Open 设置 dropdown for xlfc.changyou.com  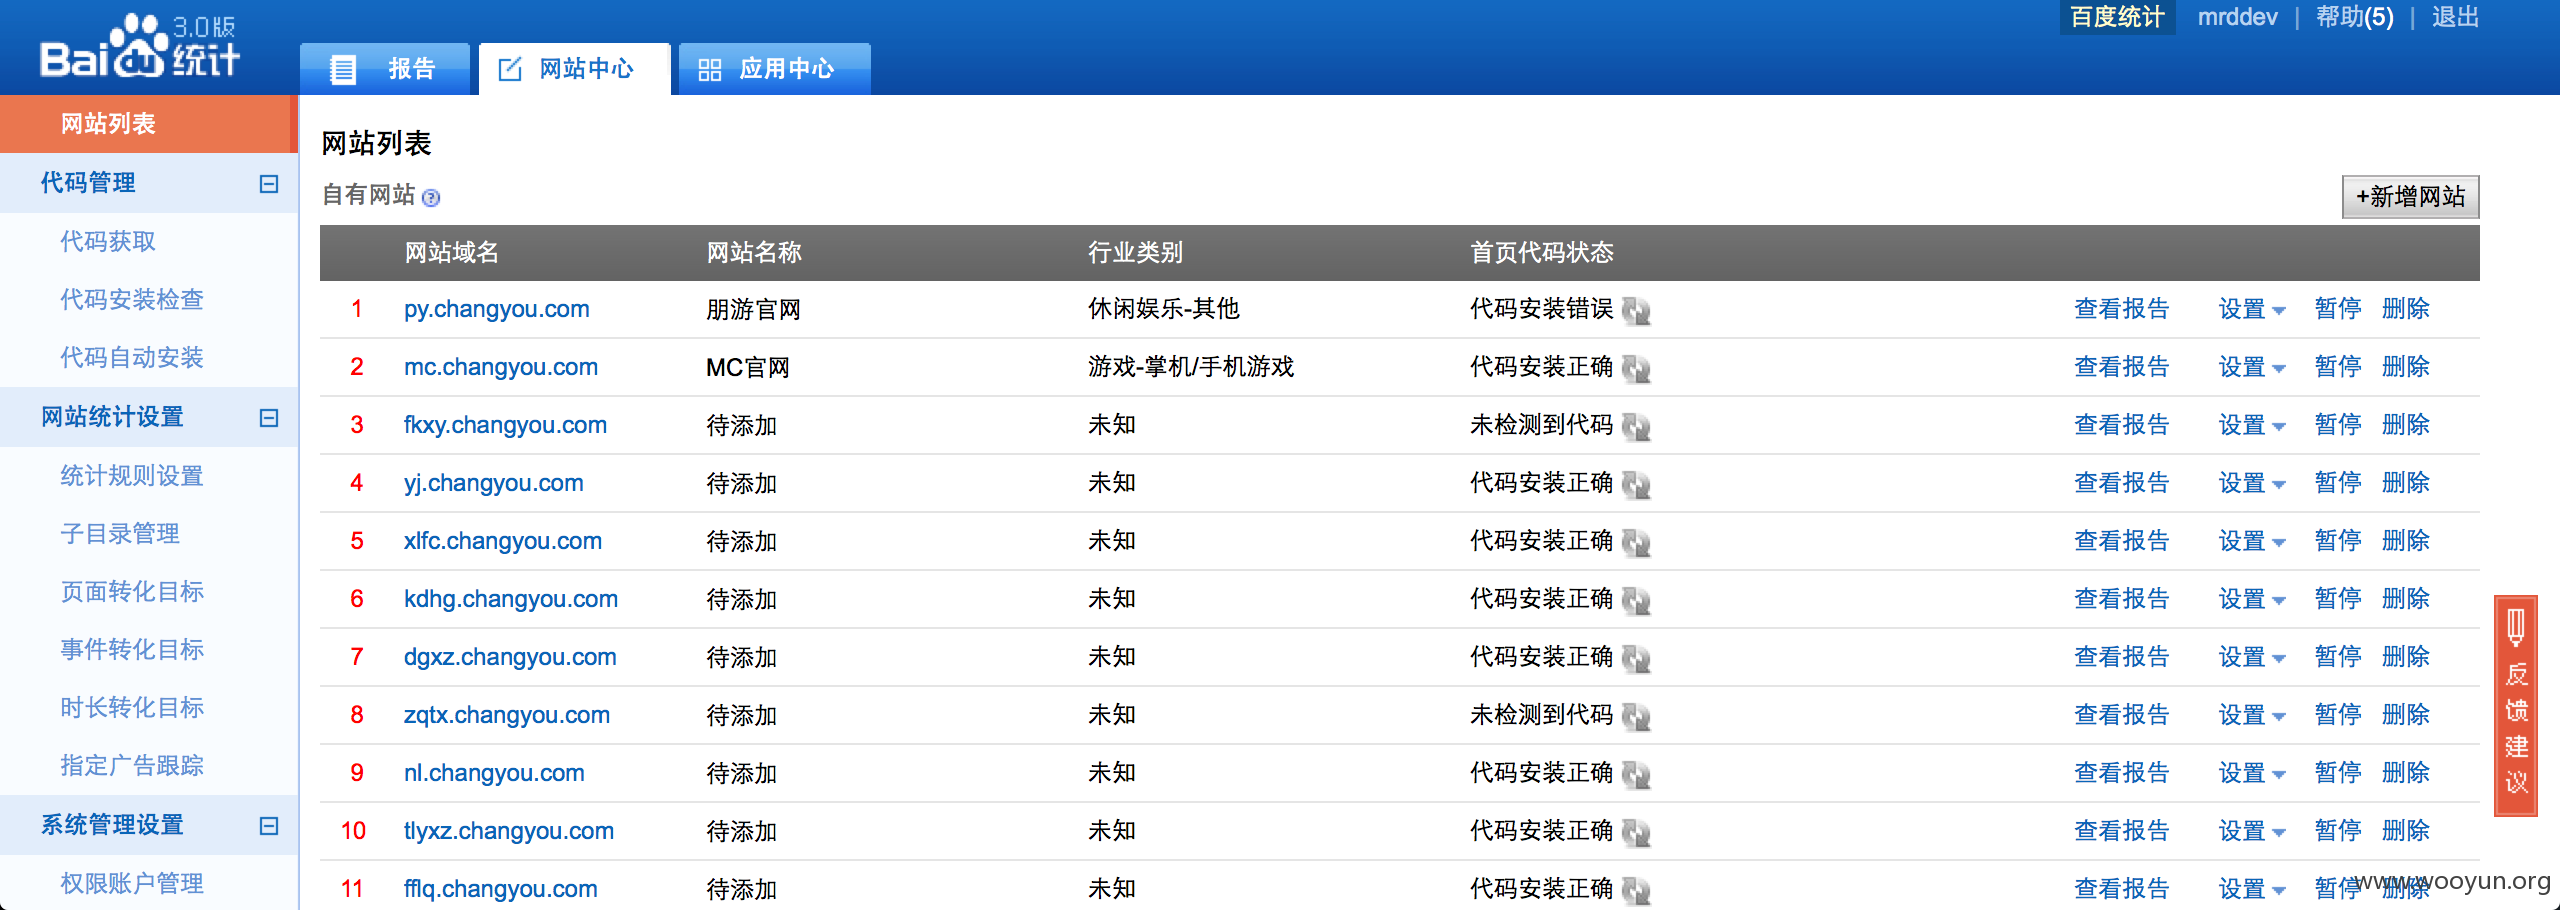2252,541
